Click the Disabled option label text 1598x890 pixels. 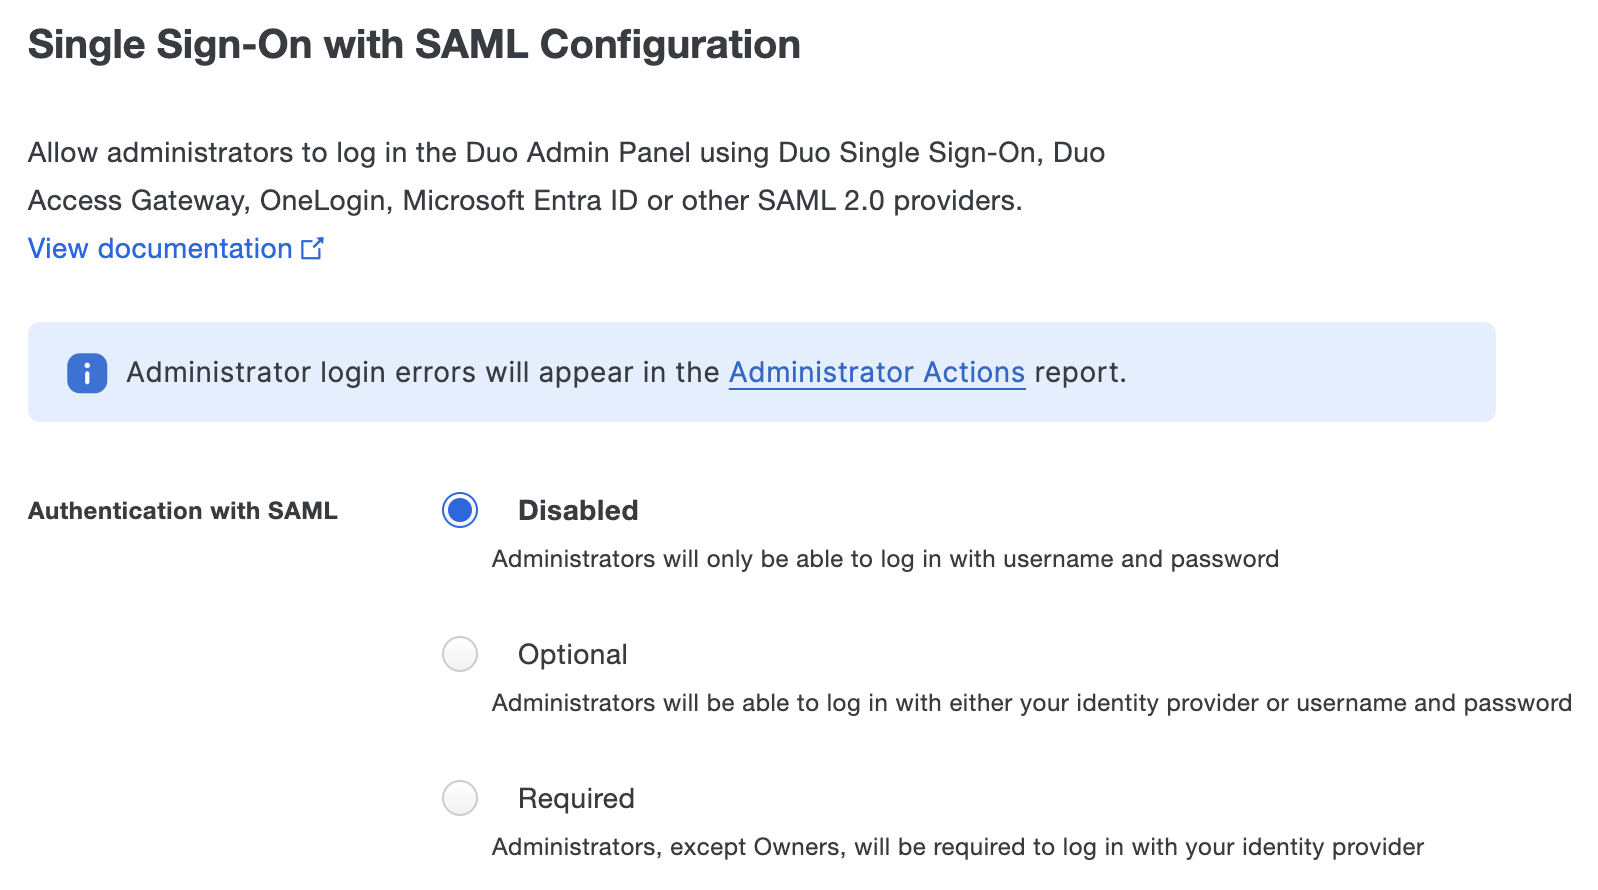[577, 511]
